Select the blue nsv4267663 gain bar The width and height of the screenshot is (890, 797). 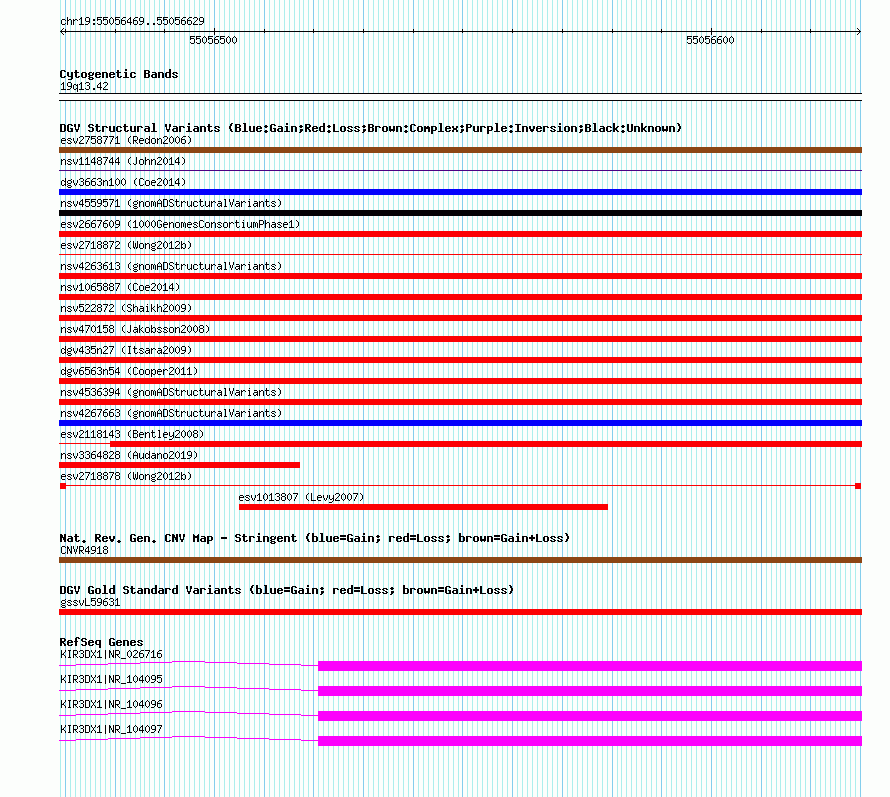click(x=460, y=423)
